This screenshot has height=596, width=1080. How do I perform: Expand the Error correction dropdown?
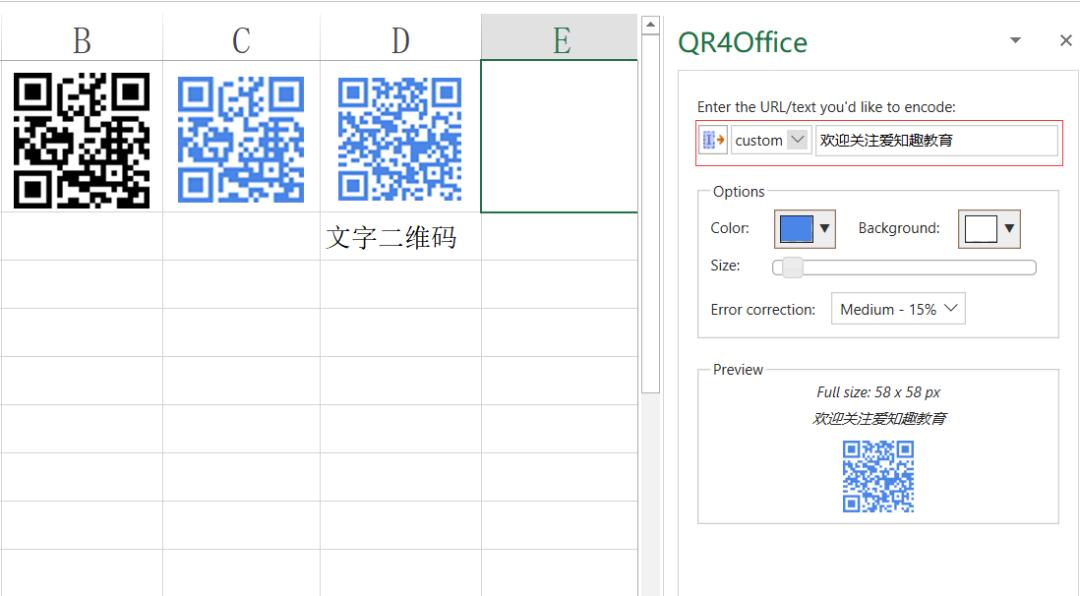(x=897, y=309)
